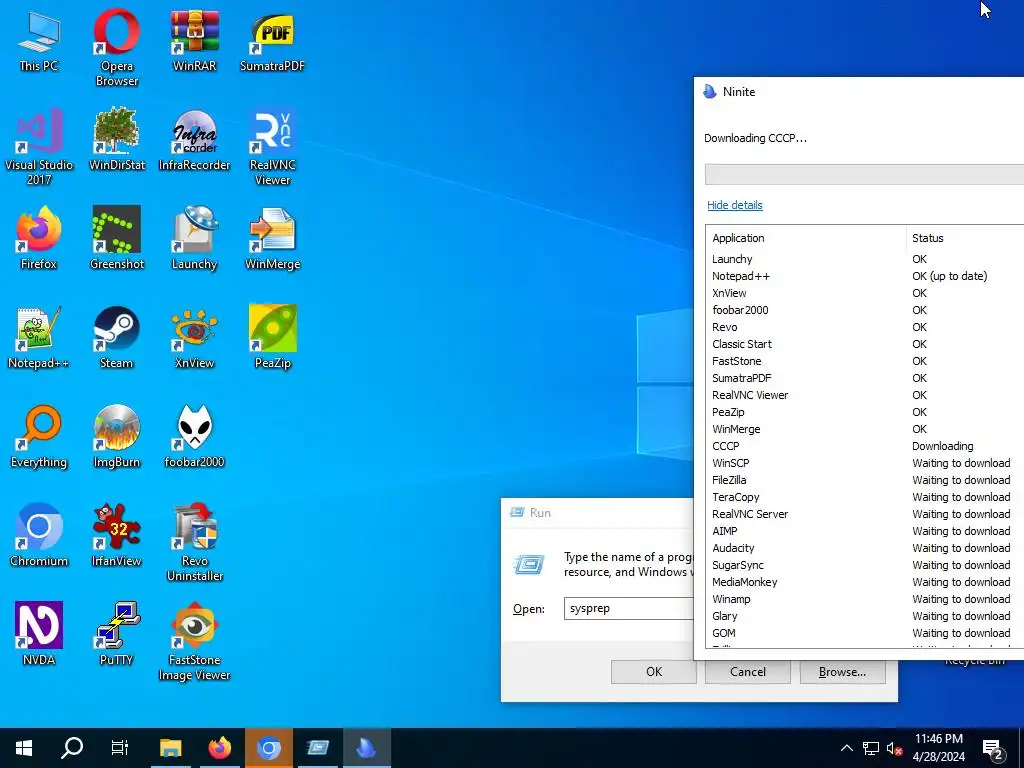Image resolution: width=1024 pixels, height=768 pixels.
Task: Click the Open field containing sysprep
Action: (628, 609)
